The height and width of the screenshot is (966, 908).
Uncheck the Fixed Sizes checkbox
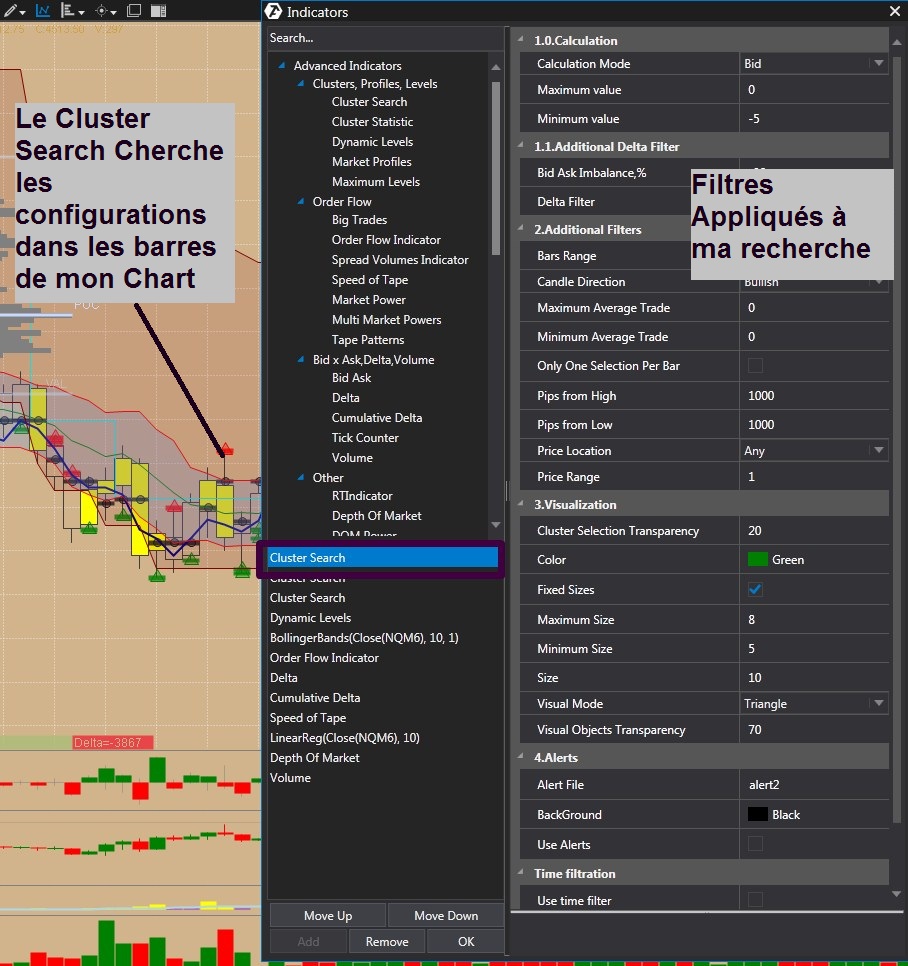pos(755,590)
